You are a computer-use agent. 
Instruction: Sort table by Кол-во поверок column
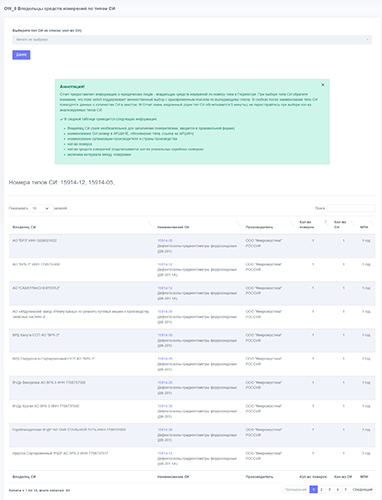pos(313,225)
